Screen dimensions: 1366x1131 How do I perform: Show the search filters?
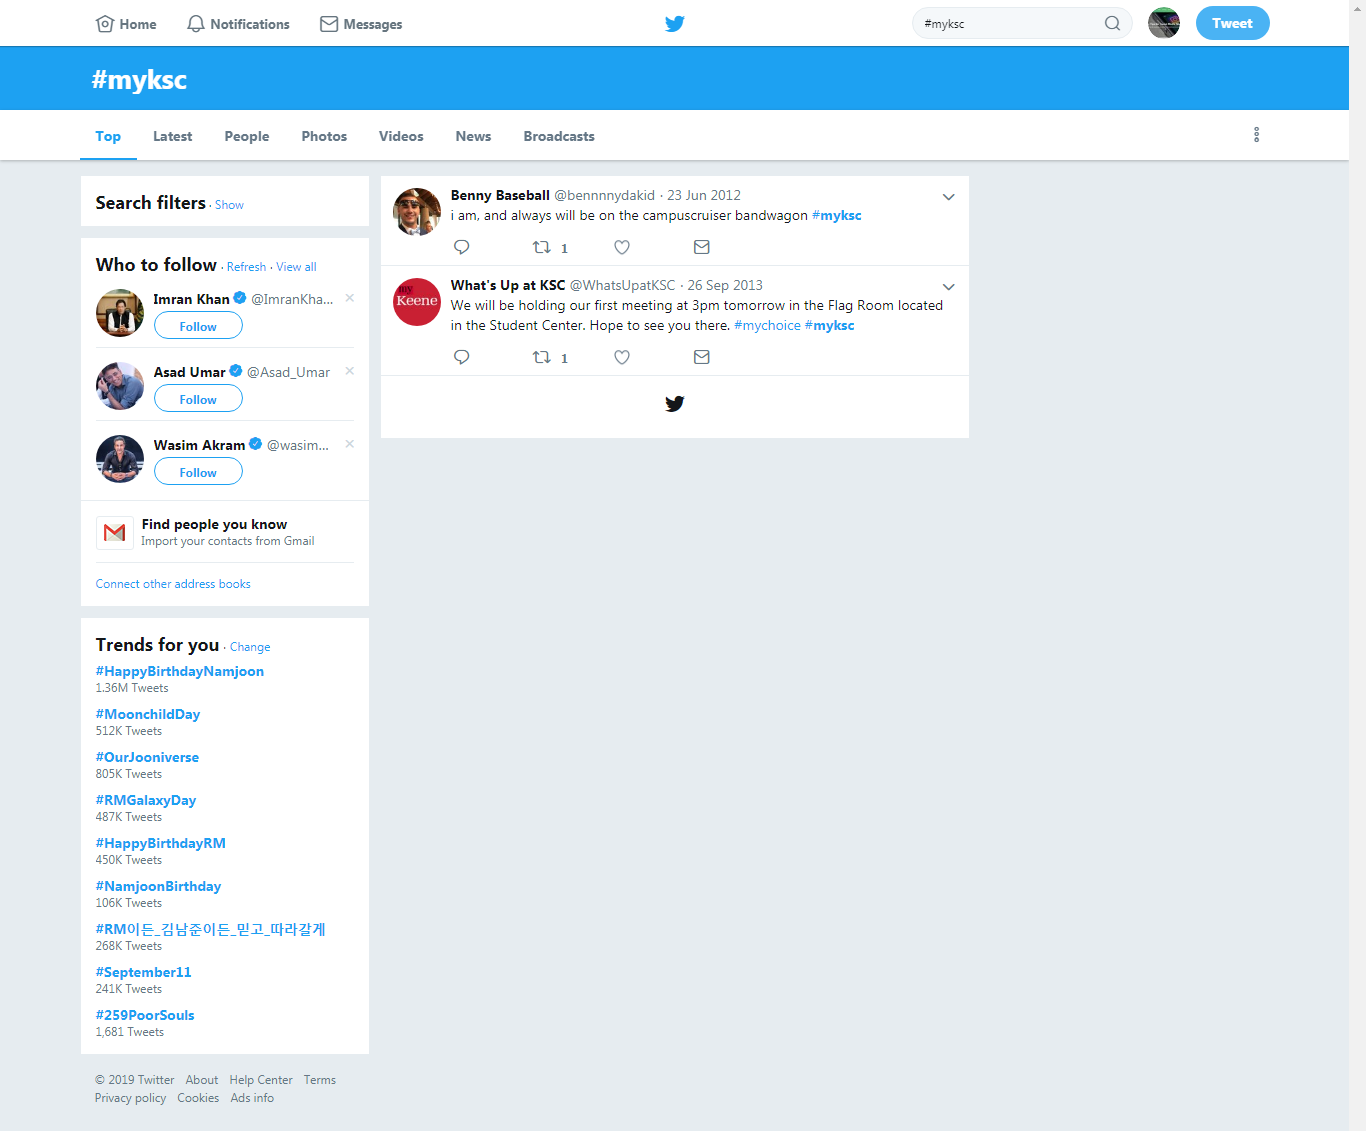[x=229, y=205]
